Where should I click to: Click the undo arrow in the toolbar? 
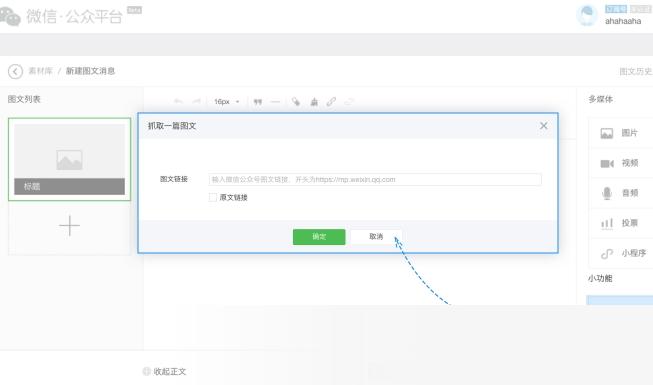coord(178,102)
